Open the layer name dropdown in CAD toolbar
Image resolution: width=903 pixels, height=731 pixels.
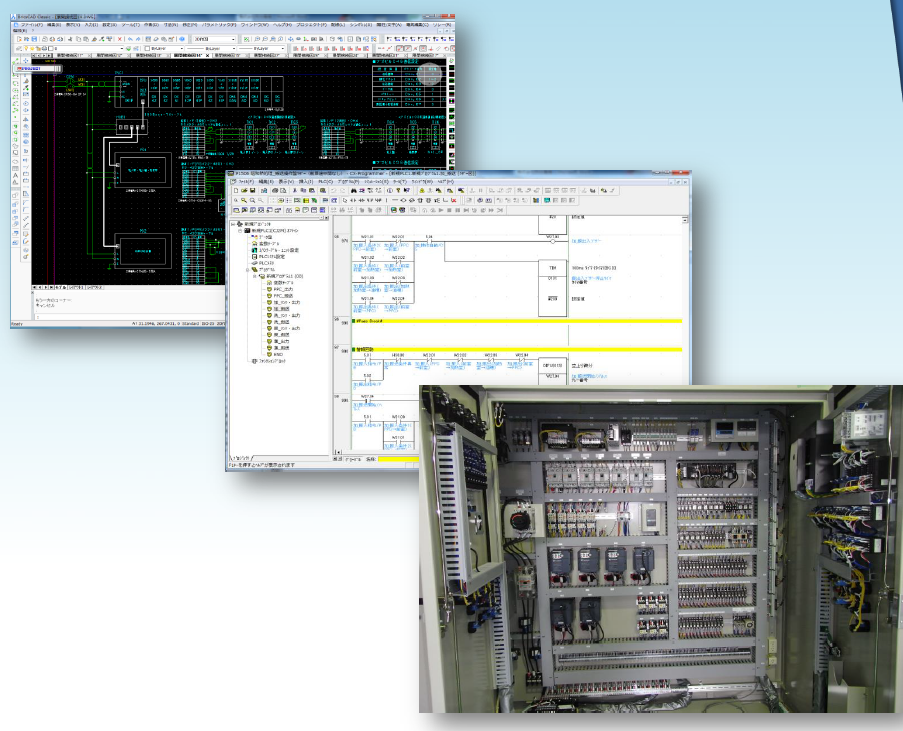(x=123, y=48)
